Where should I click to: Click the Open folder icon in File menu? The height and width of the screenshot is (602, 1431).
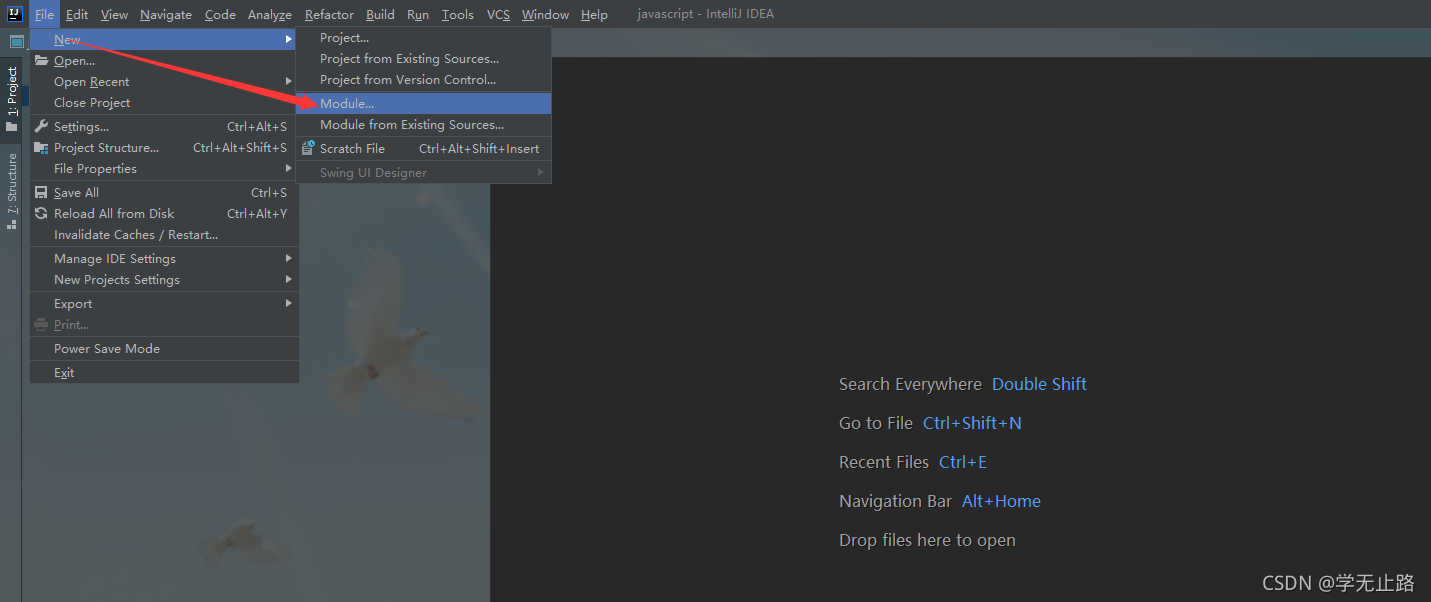(39, 60)
